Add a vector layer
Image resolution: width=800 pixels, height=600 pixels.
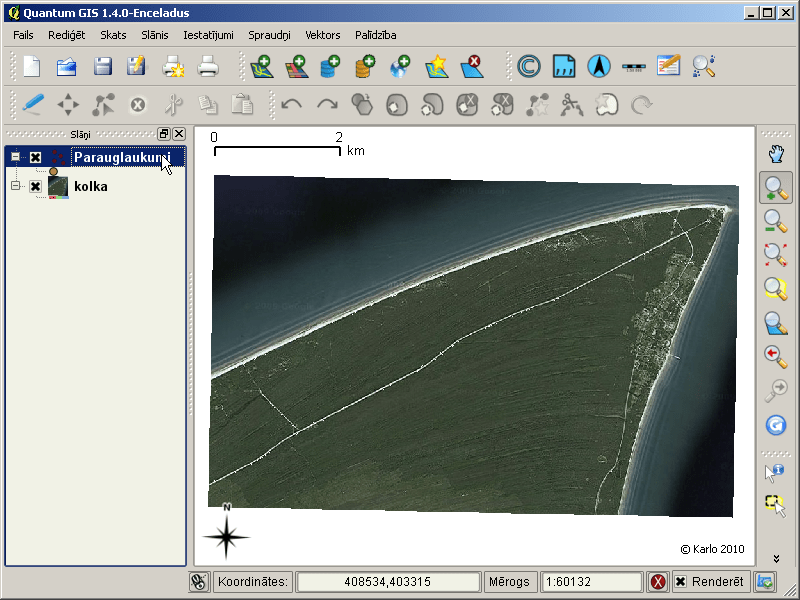262,66
